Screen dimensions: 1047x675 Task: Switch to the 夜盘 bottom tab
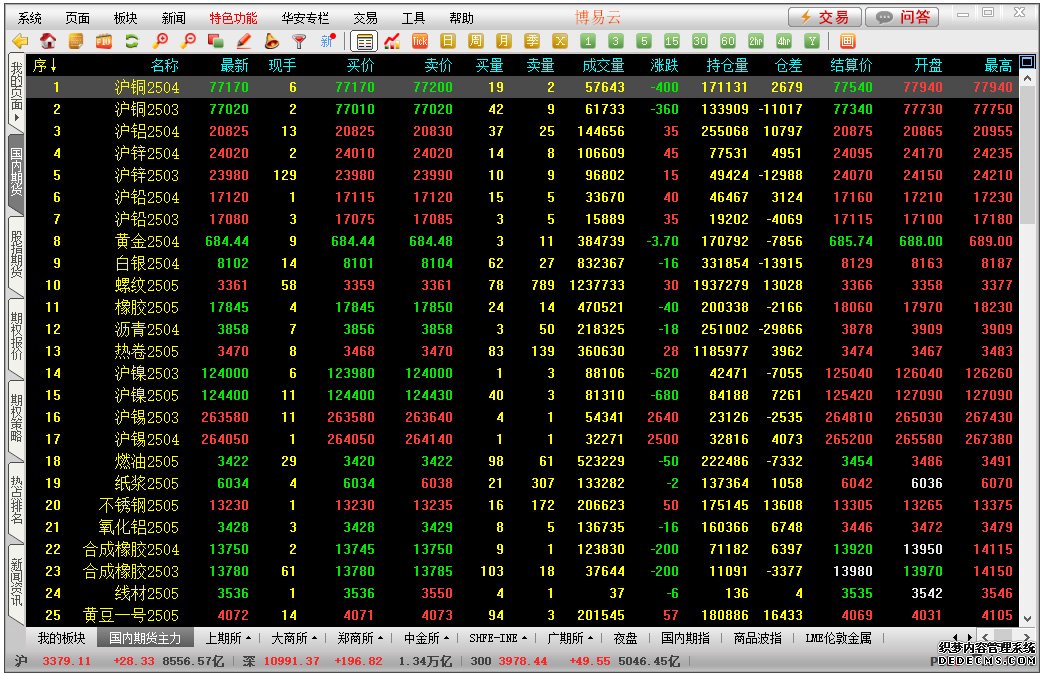coord(626,638)
